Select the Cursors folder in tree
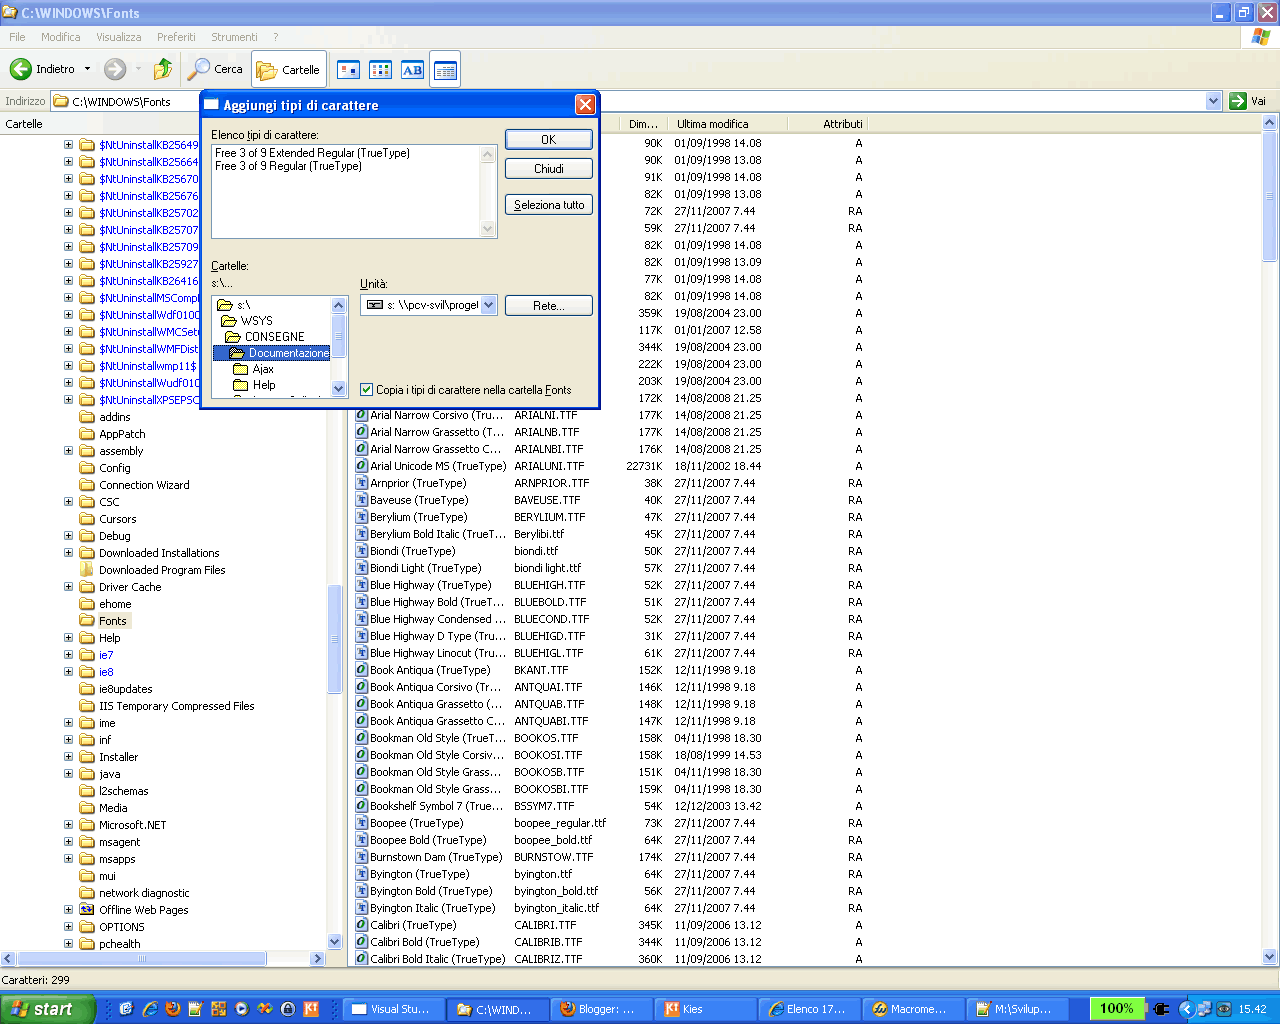Screen dimensions: 1280x1024 (x=117, y=519)
